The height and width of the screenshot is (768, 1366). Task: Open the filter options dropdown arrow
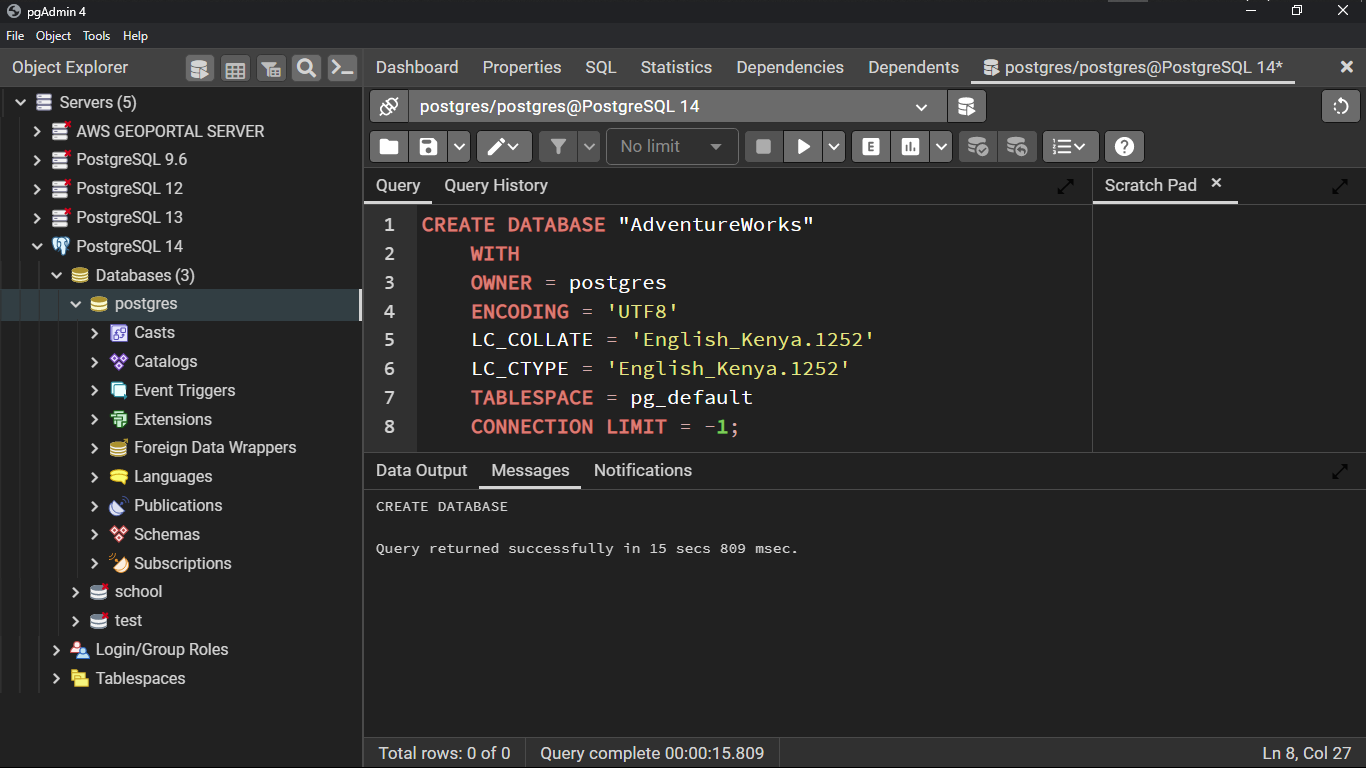[x=589, y=147]
